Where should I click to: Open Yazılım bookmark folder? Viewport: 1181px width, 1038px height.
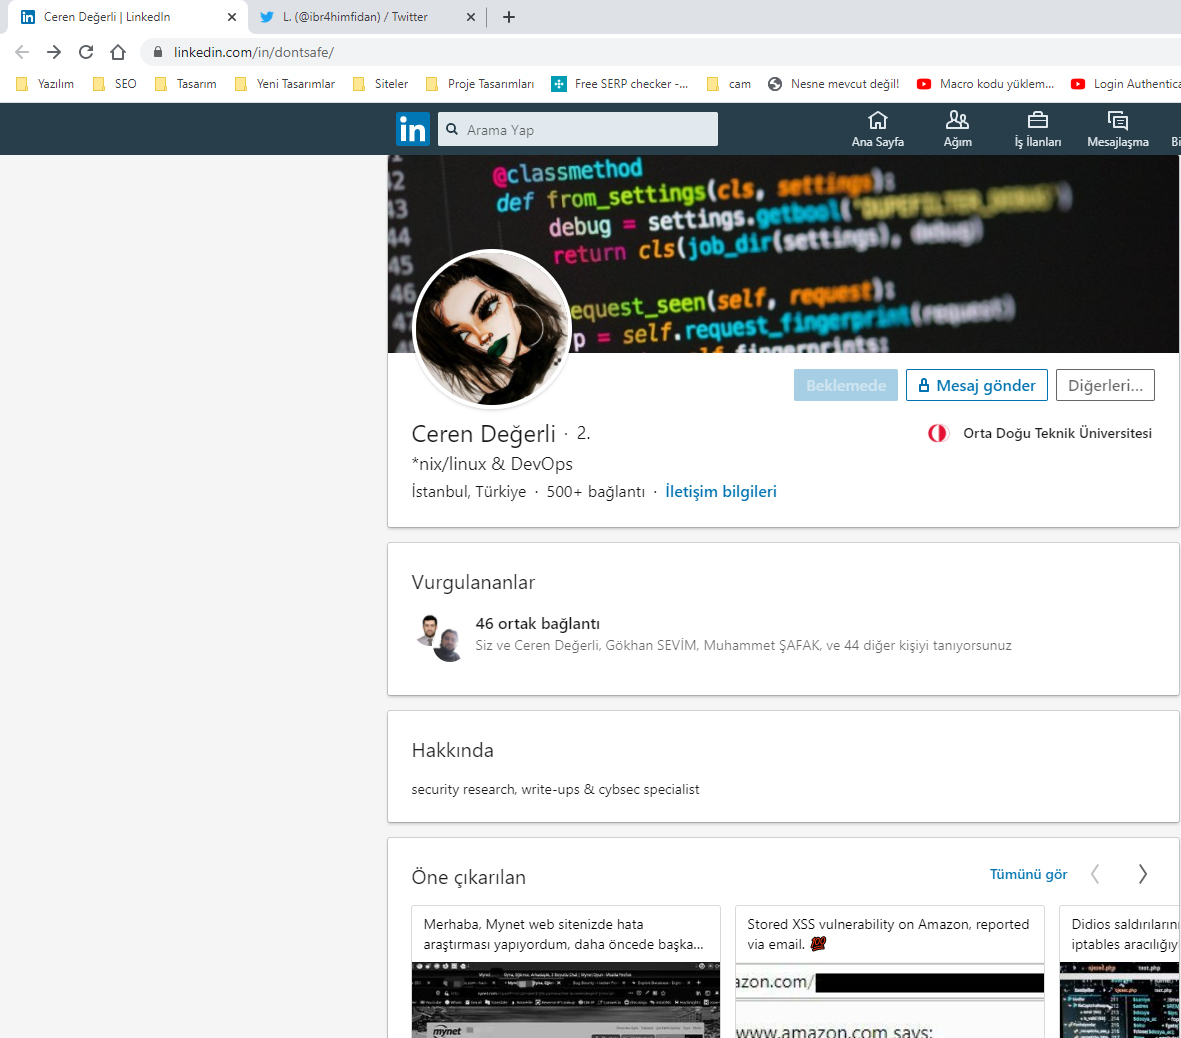click(x=45, y=84)
